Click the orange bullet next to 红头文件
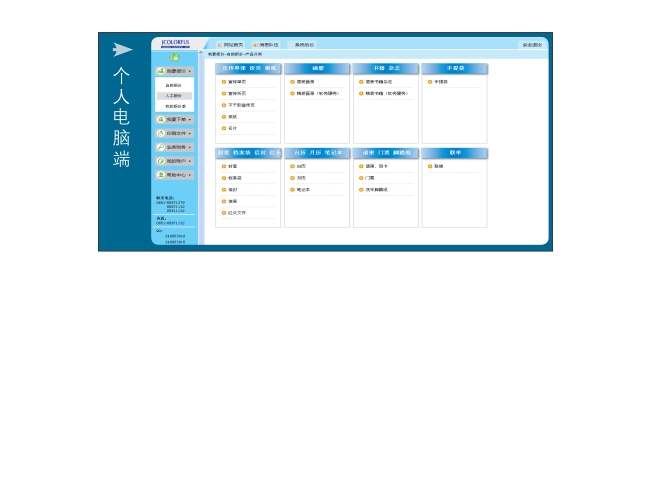The height and width of the screenshot is (501, 653). coord(224,213)
